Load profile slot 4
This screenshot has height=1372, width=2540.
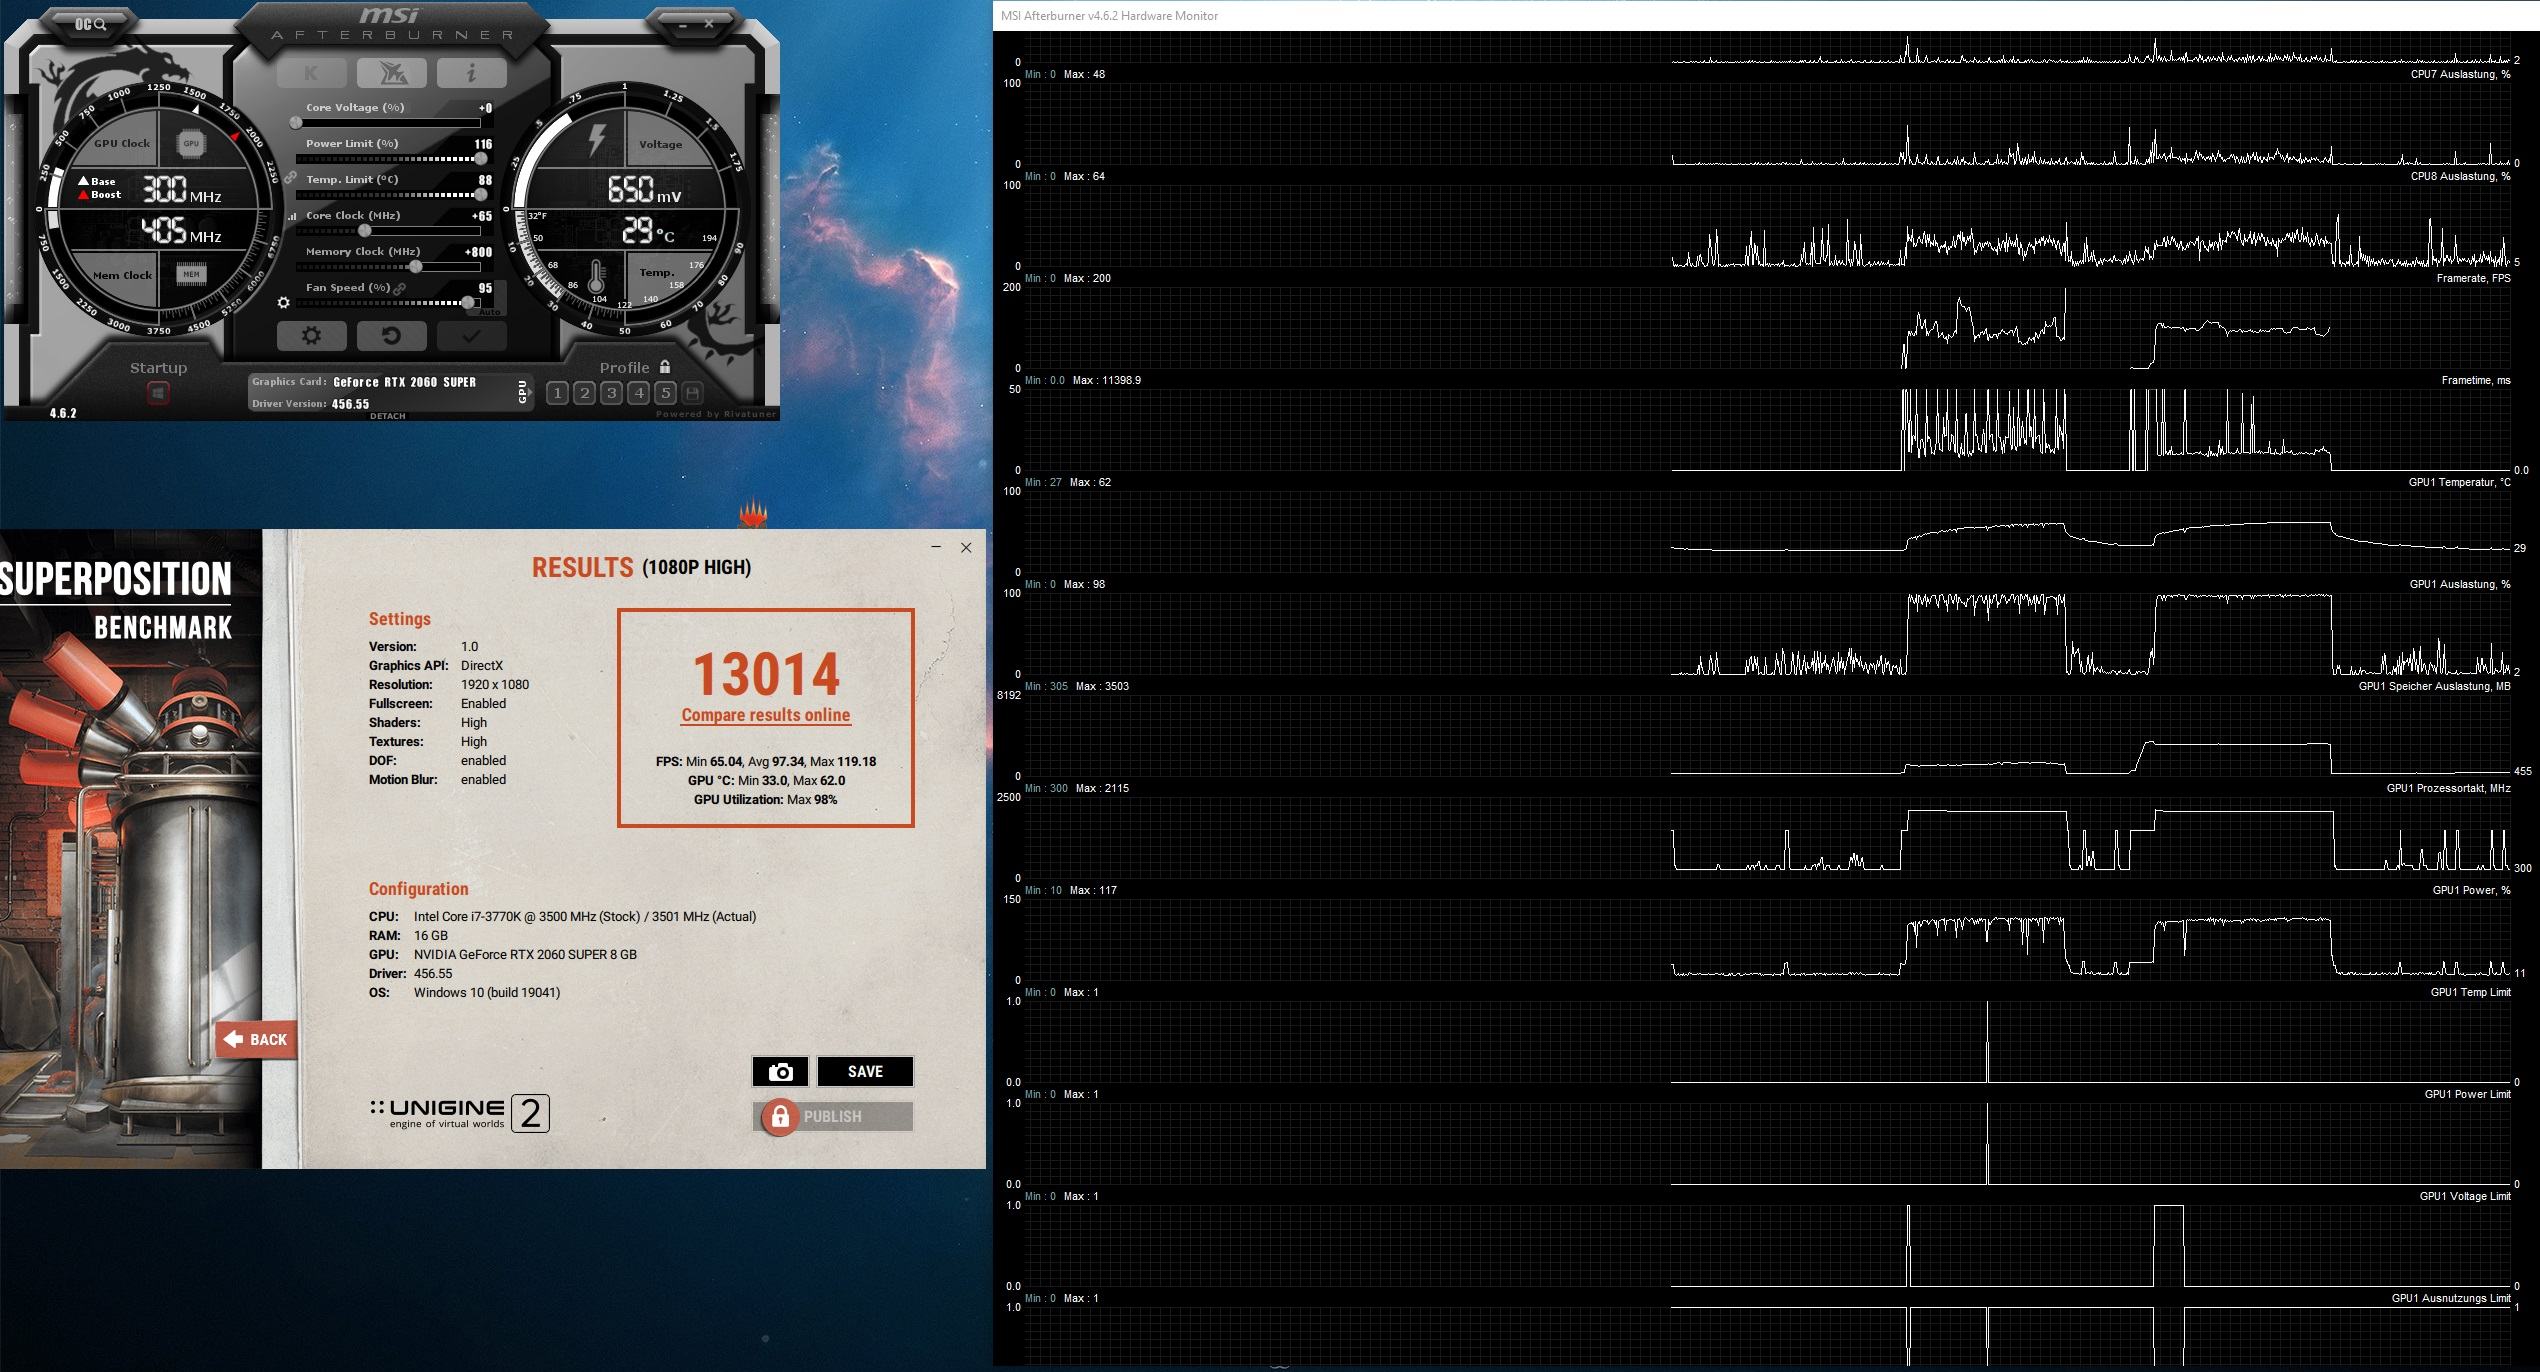(x=639, y=393)
